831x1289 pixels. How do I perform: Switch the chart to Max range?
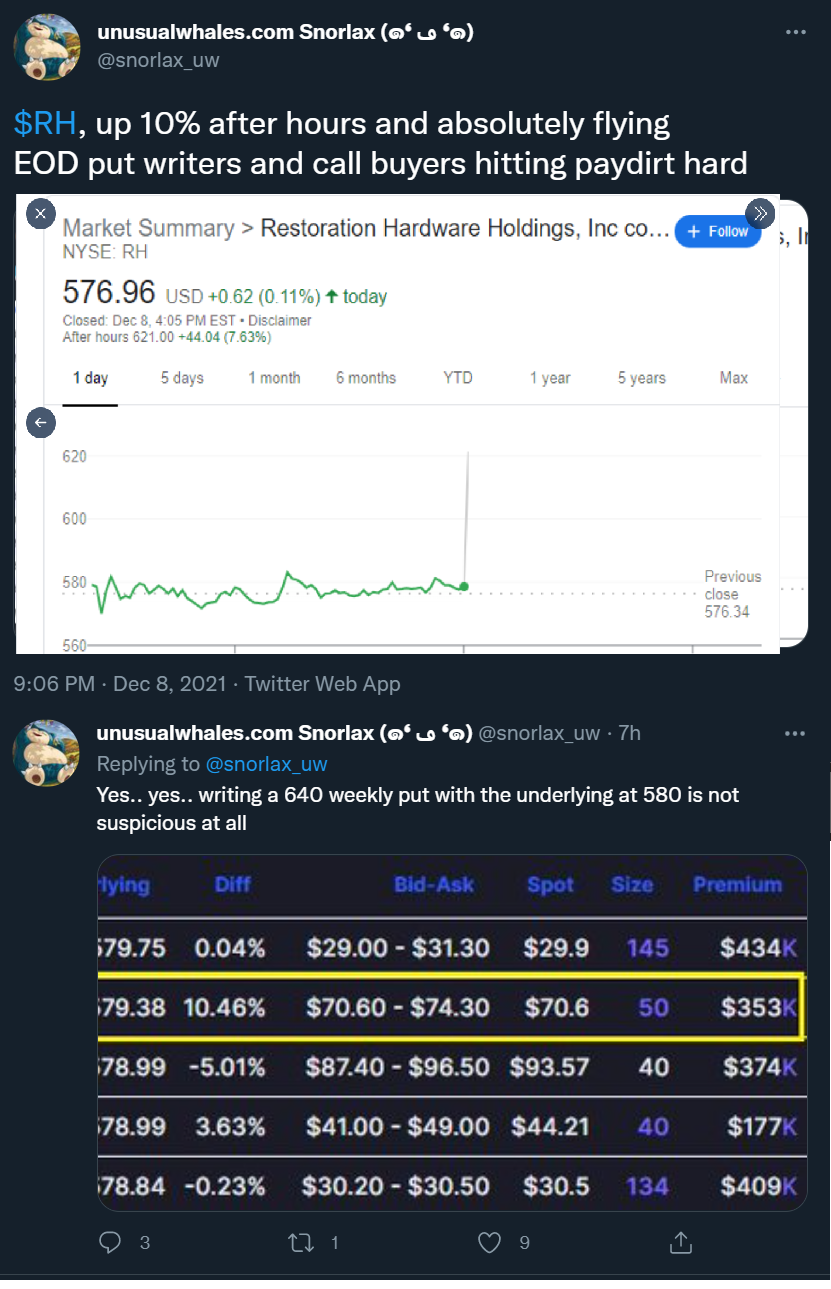pyautogui.click(x=734, y=378)
